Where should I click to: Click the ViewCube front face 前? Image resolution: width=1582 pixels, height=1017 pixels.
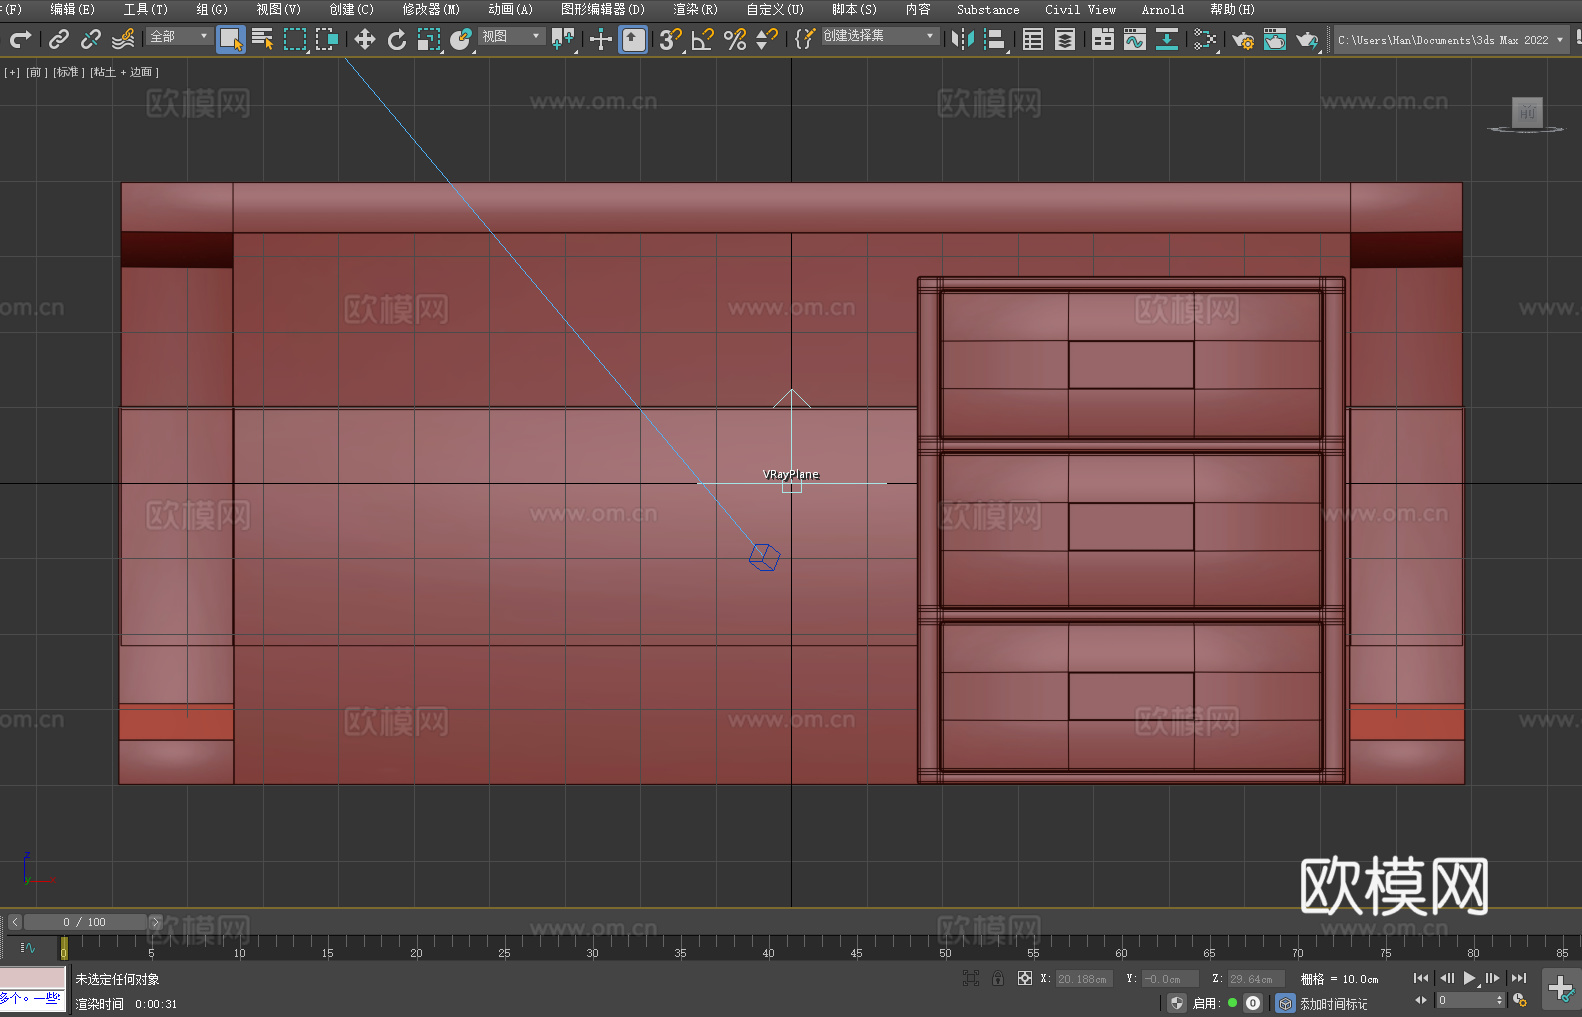tap(1527, 112)
